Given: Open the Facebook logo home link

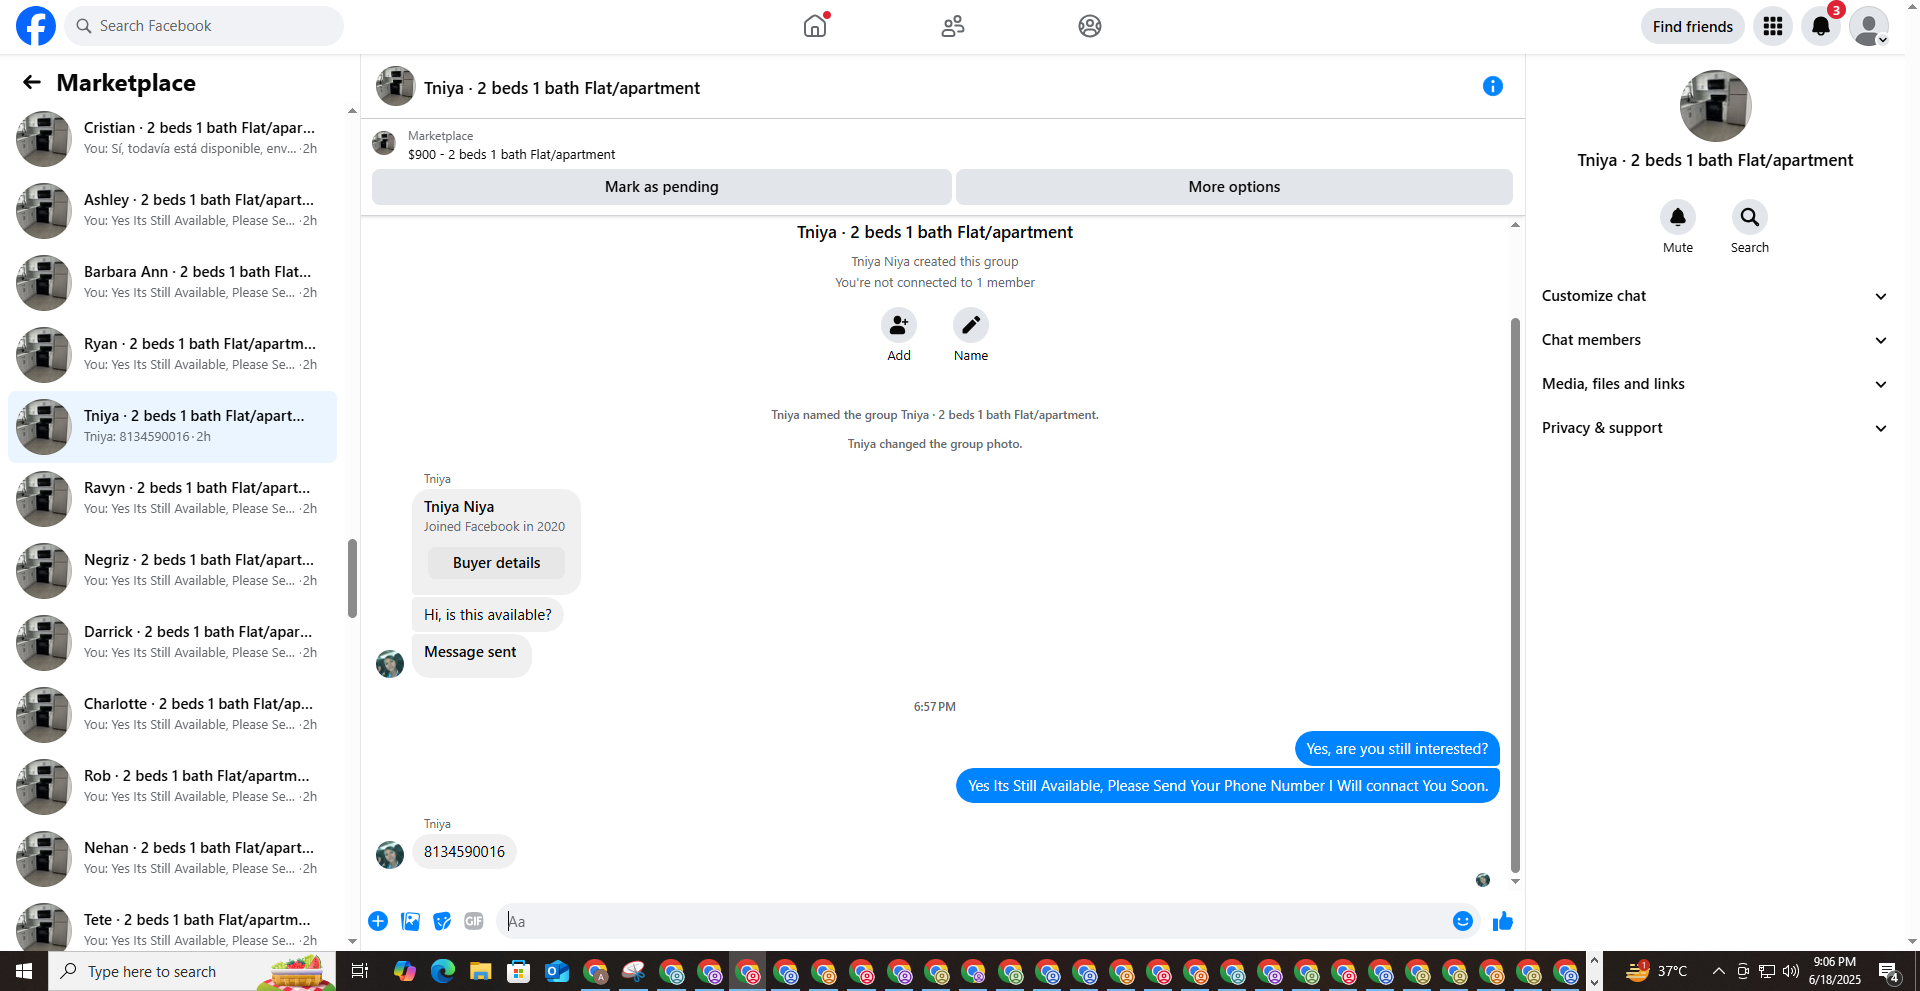Looking at the screenshot, I should pos(36,26).
